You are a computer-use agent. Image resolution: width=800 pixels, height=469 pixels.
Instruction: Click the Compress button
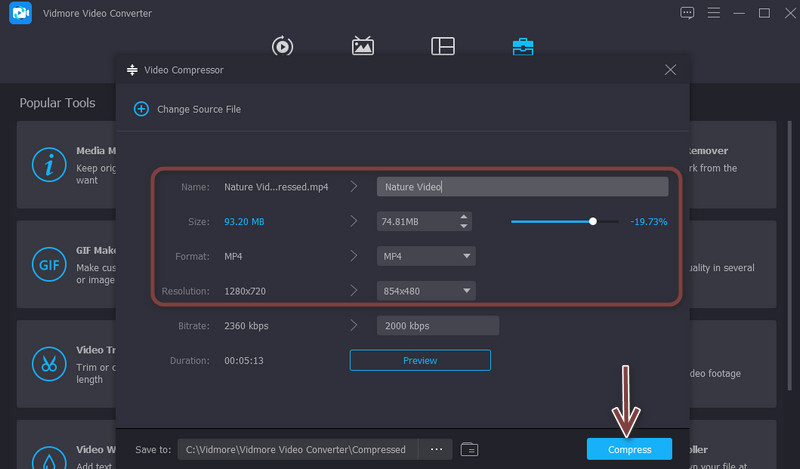coord(629,450)
